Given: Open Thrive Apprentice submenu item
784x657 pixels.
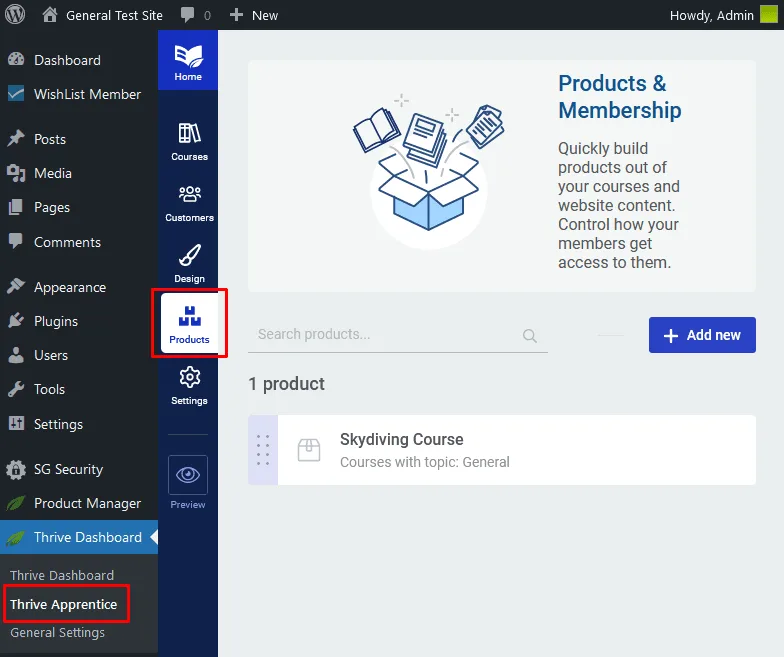Looking at the screenshot, I should (64, 604).
